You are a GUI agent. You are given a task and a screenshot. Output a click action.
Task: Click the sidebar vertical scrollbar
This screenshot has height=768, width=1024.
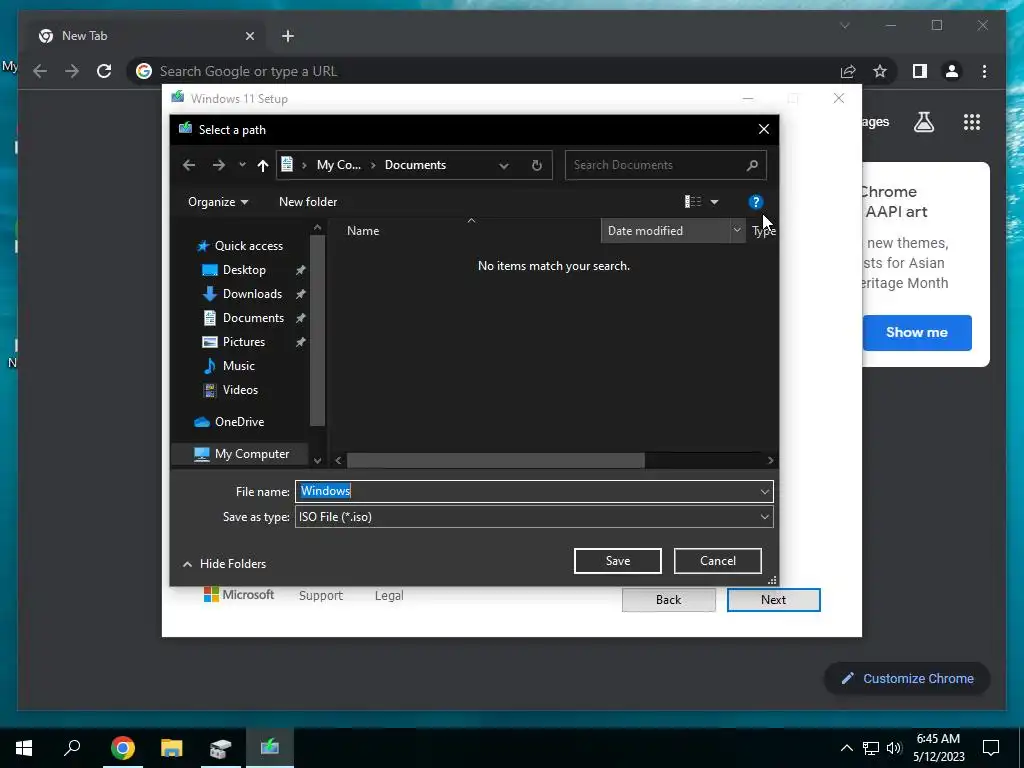tap(317, 330)
